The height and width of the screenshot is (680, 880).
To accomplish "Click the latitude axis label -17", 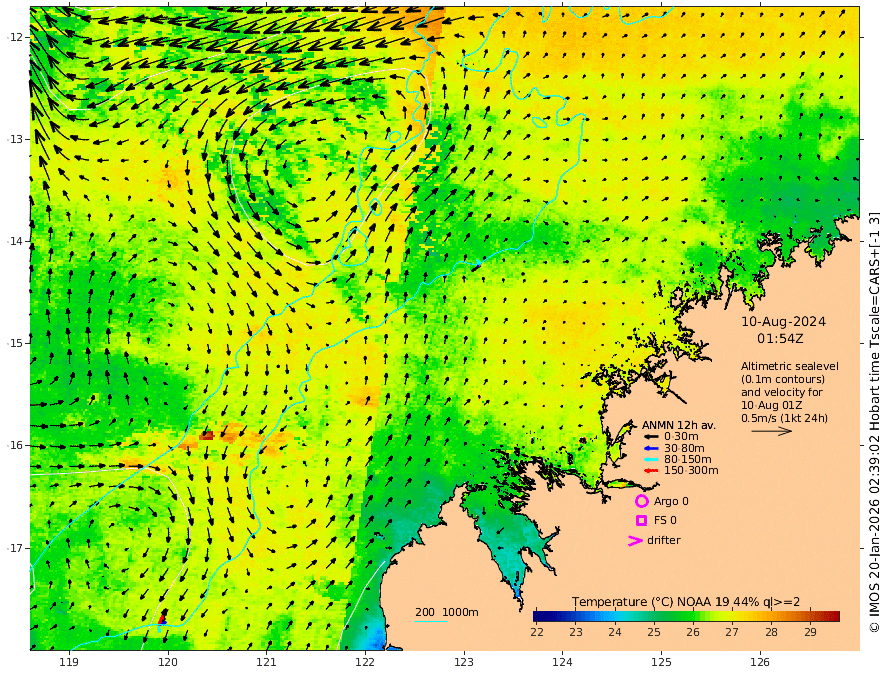I will [14, 547].
